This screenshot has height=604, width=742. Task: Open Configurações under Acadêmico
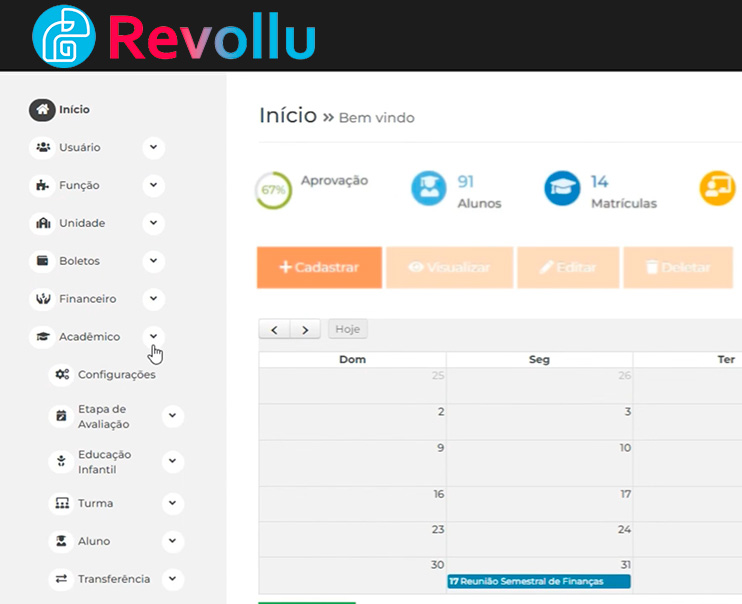116,374
